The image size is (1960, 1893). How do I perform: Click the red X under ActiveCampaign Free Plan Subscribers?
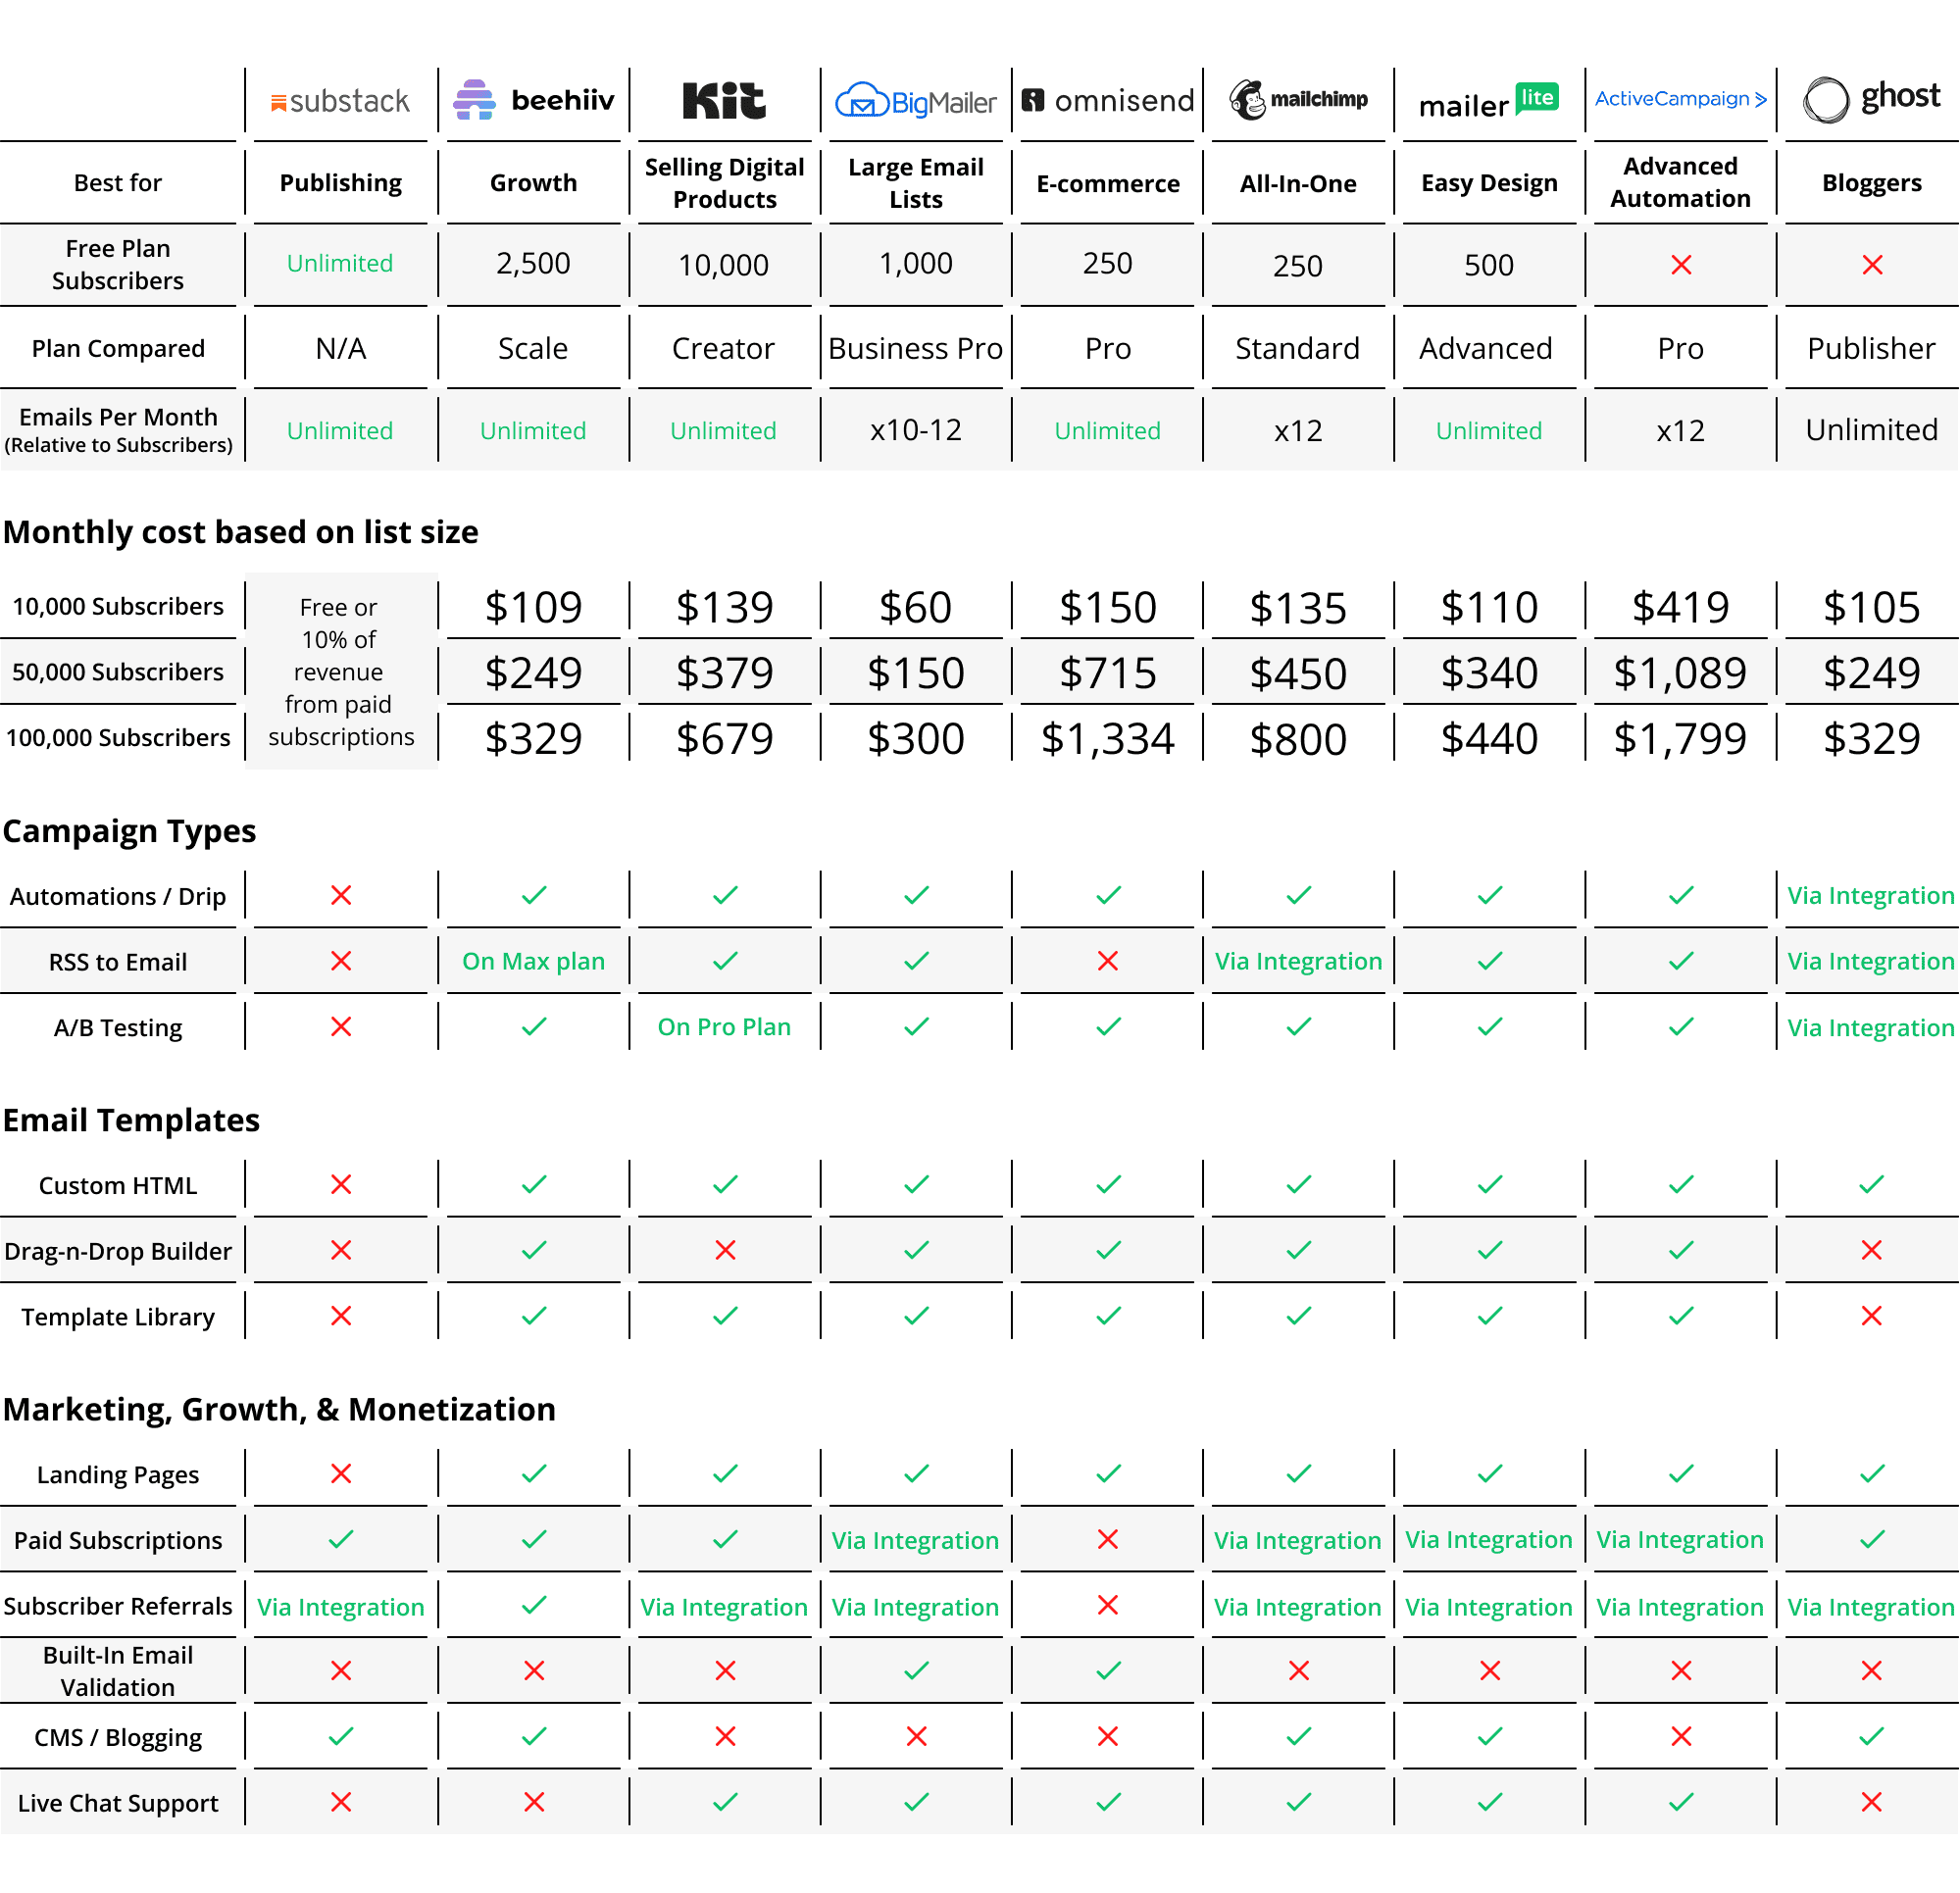click(1680, 264)
